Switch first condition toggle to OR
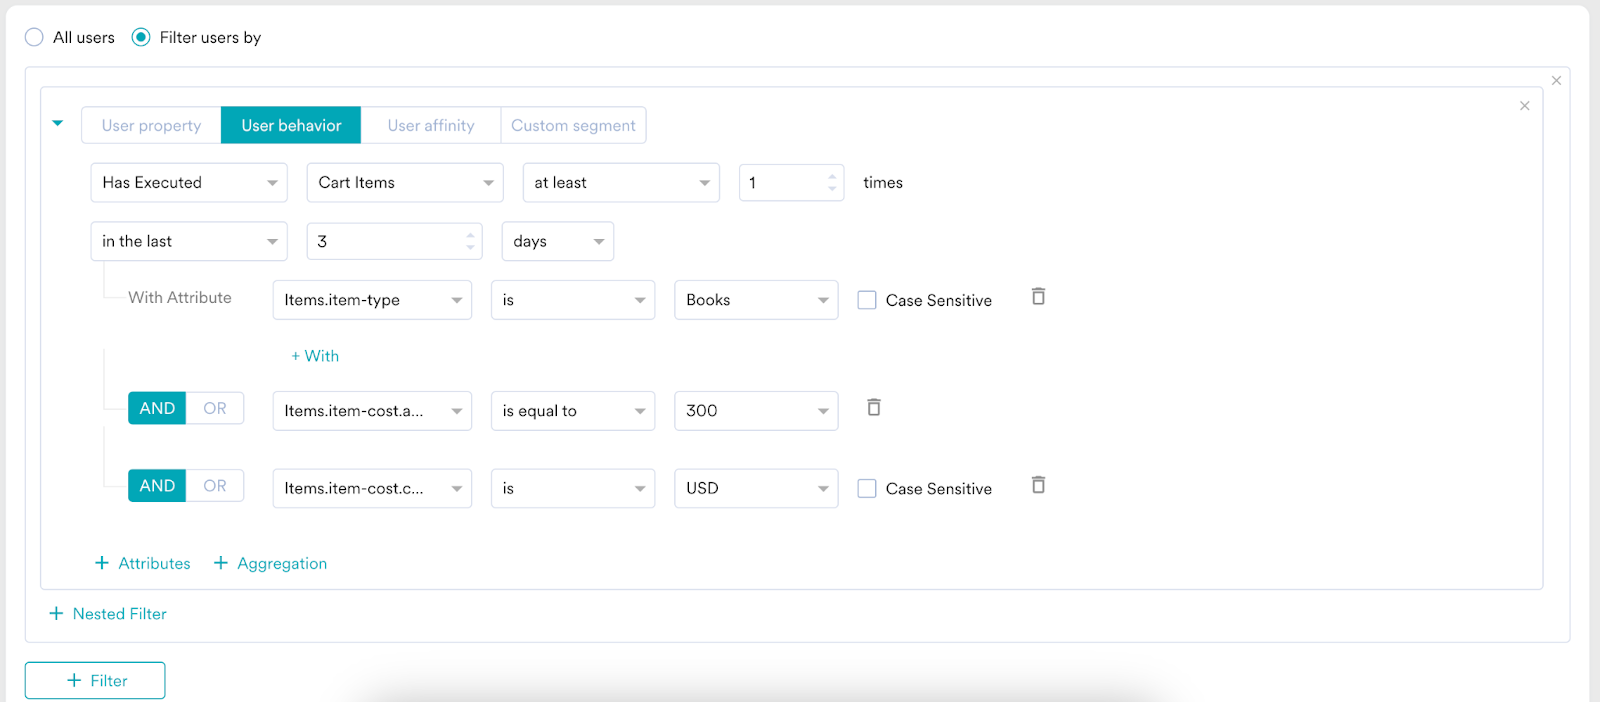Image resolution: width=1600 pixels, height=702 pixels. pos(215,408)
